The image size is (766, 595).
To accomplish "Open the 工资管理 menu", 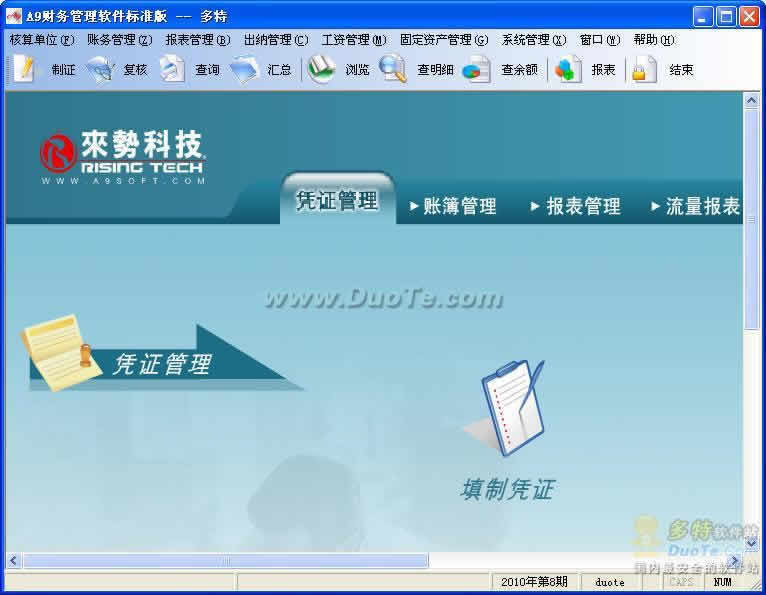I will click(x=353, y=40).
